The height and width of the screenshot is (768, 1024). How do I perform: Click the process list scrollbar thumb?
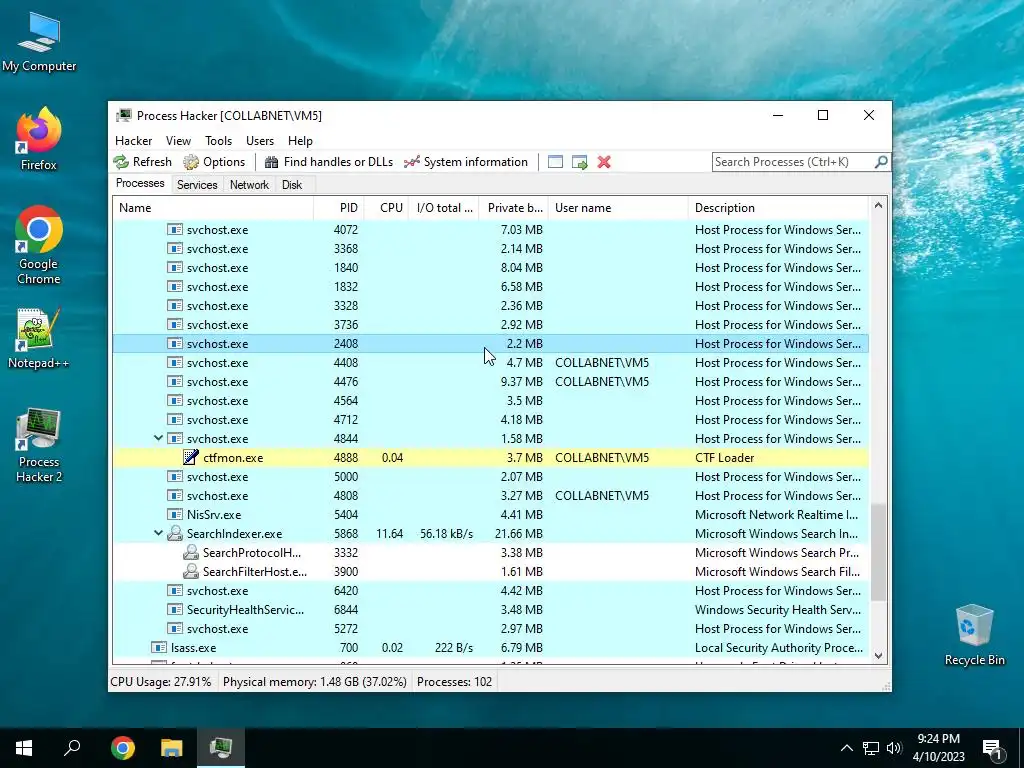coord(878,552)
